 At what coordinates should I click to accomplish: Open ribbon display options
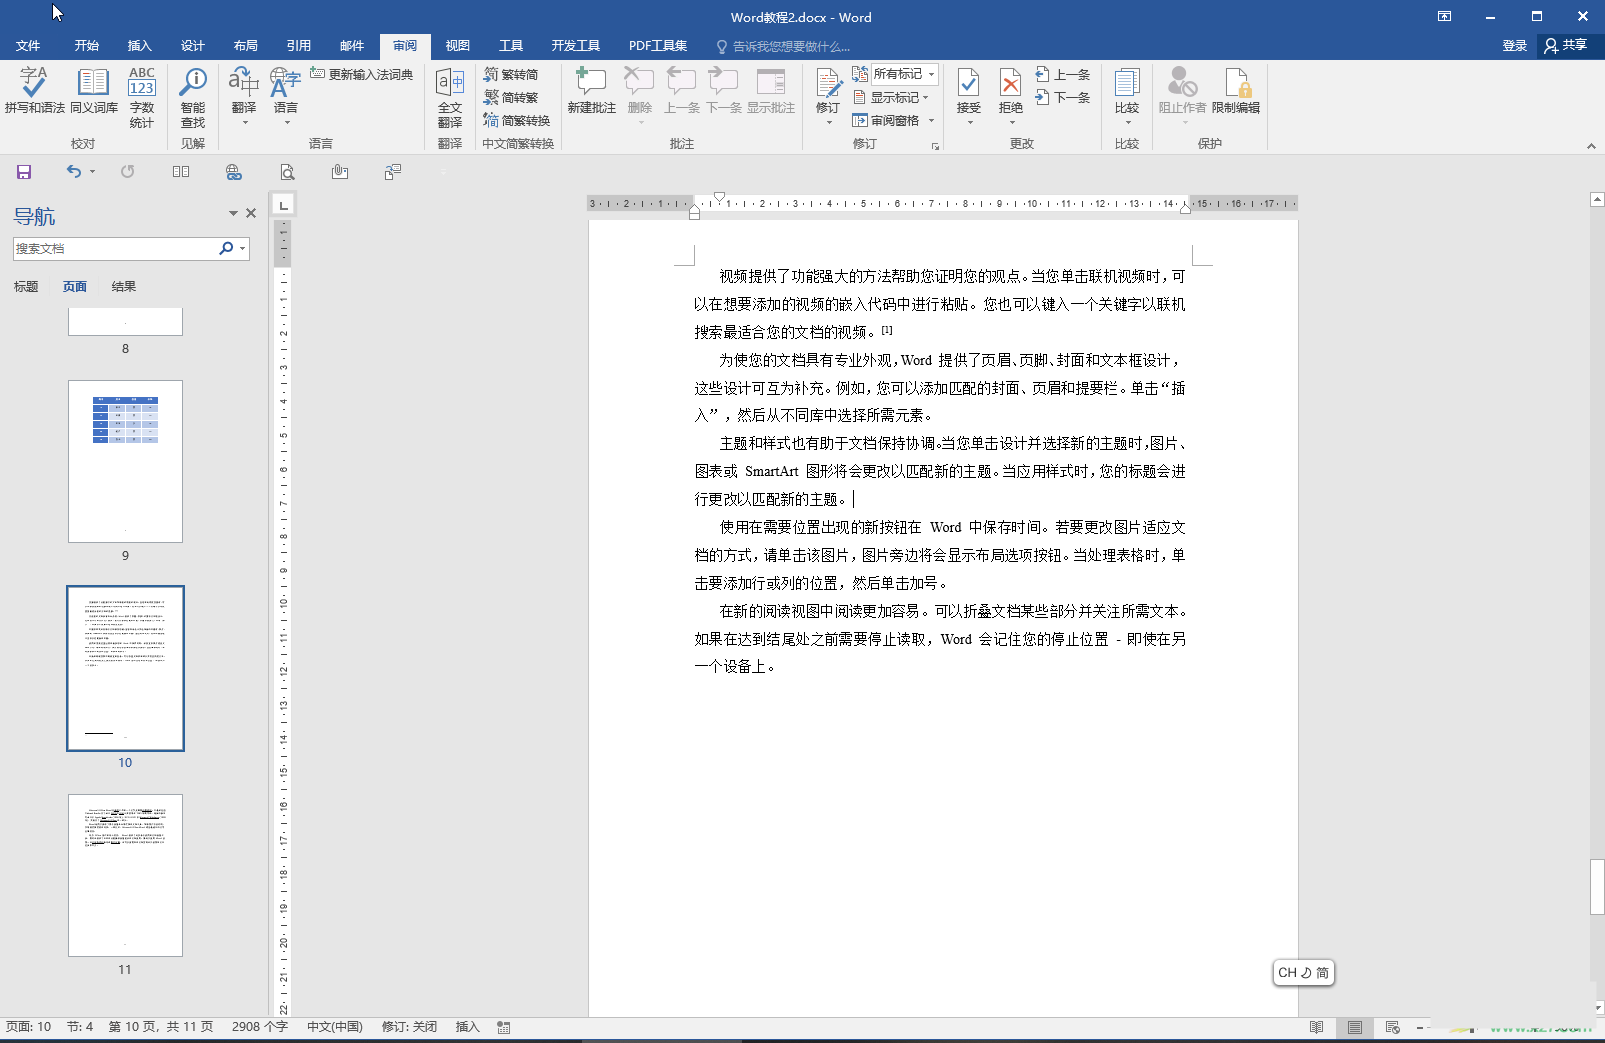pyautogui.click(x=1444, y=17)
